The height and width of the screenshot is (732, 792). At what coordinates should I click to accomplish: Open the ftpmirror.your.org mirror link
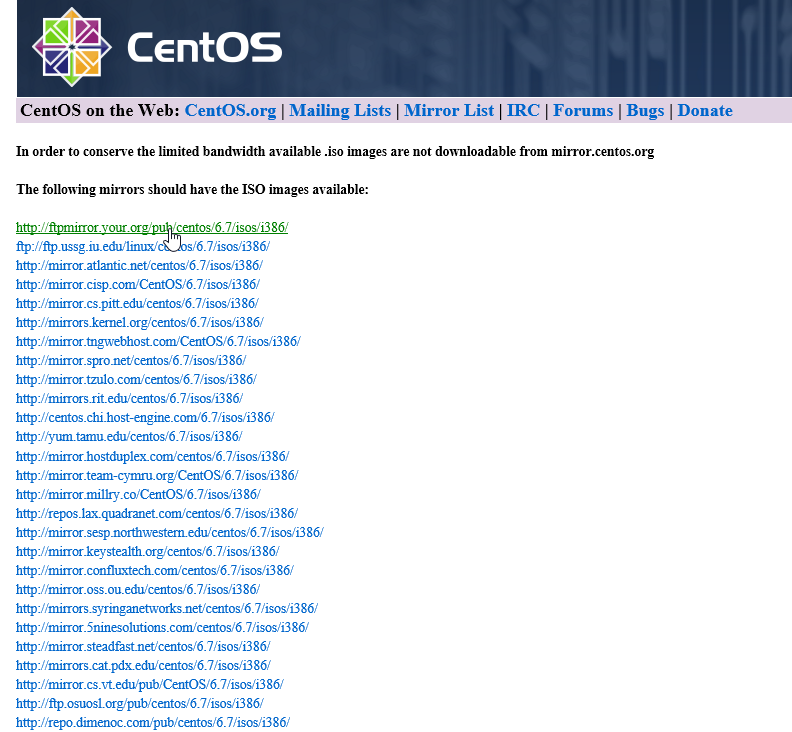tap(152, 227)
